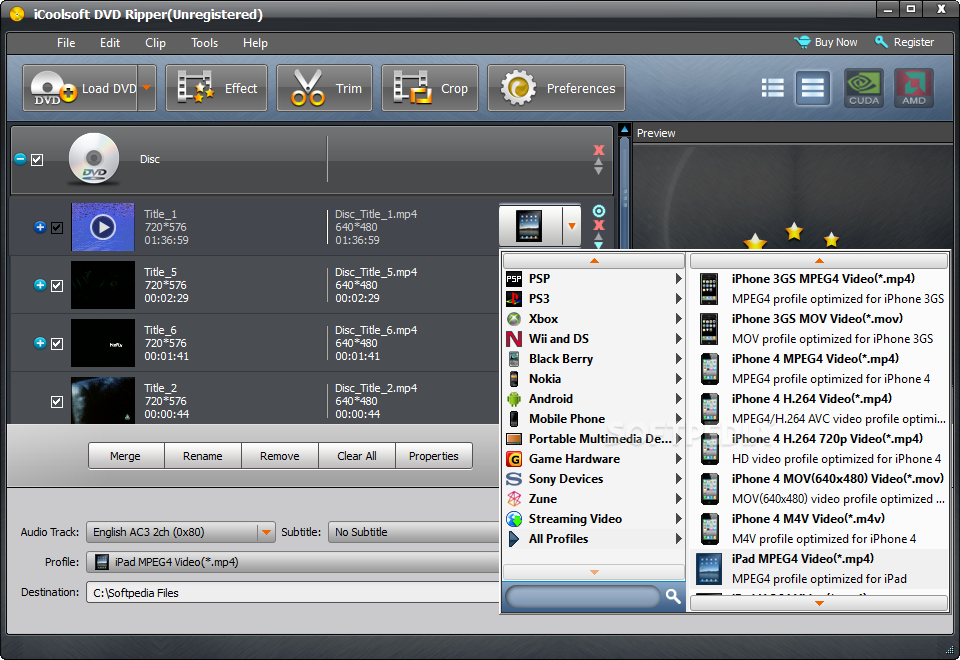
Task: Open Preferences gear button
Action: (x=557, y=88)
